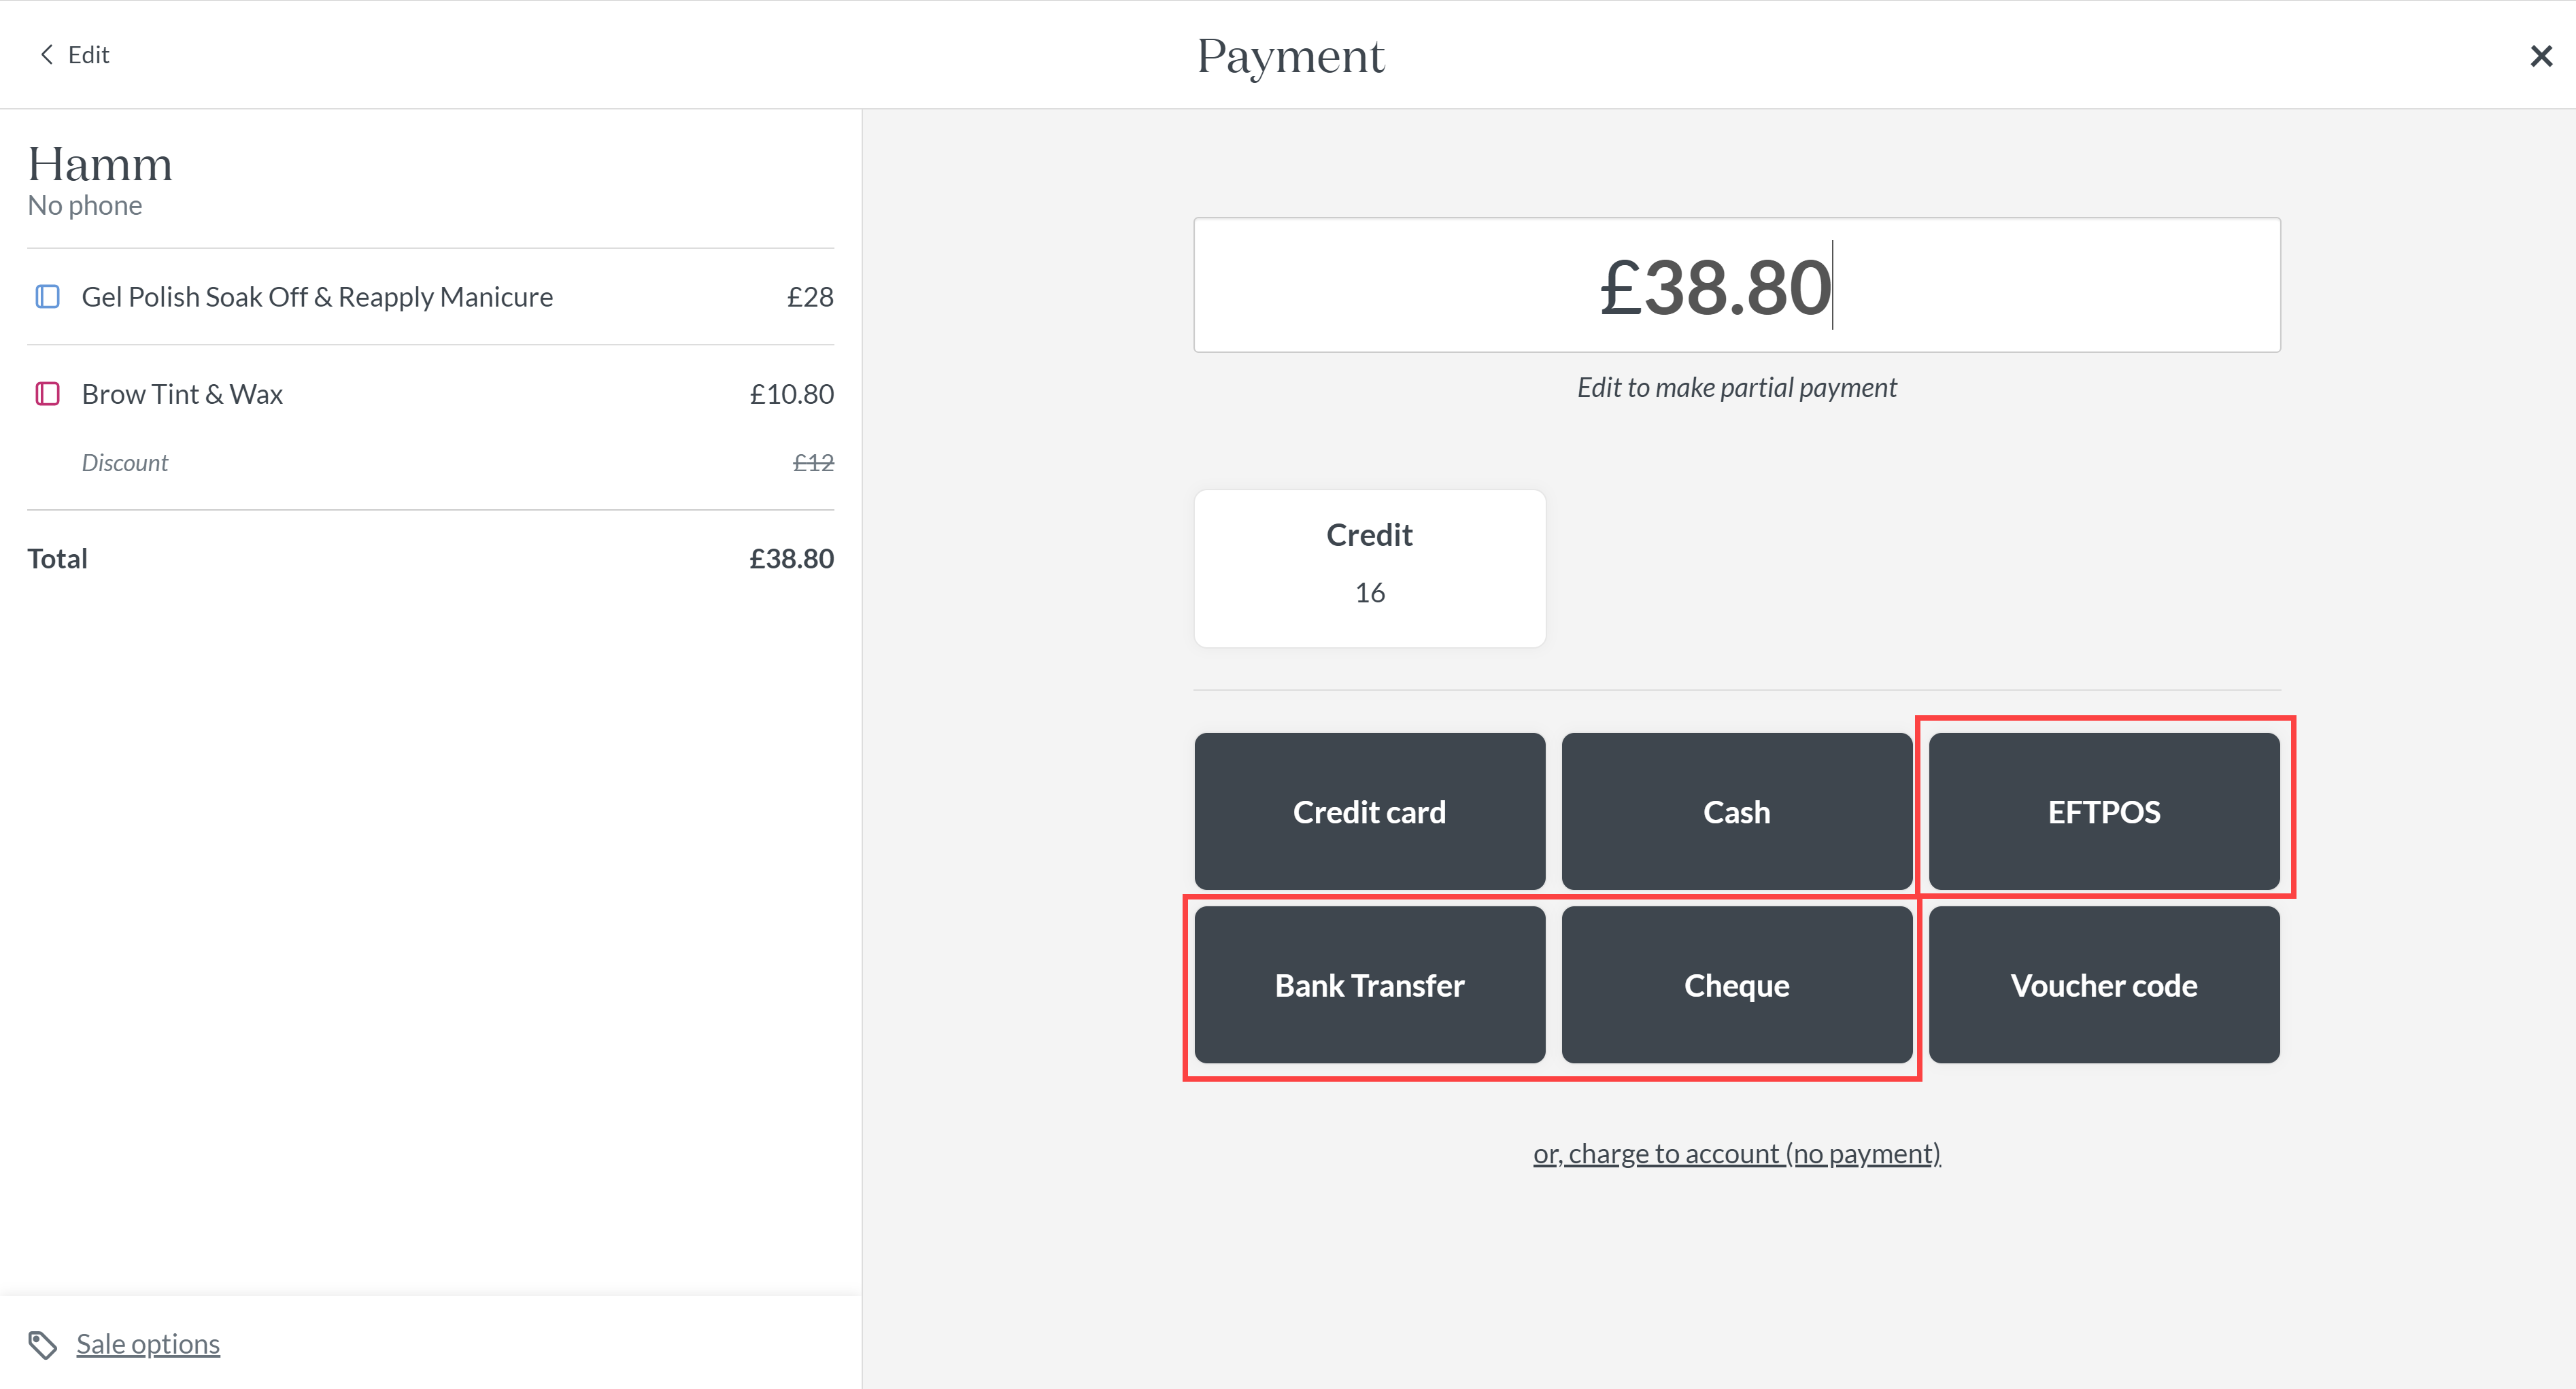Click the back chevron beside Edit
This screenshot has height=1389, width=2576.
point(46,54)
